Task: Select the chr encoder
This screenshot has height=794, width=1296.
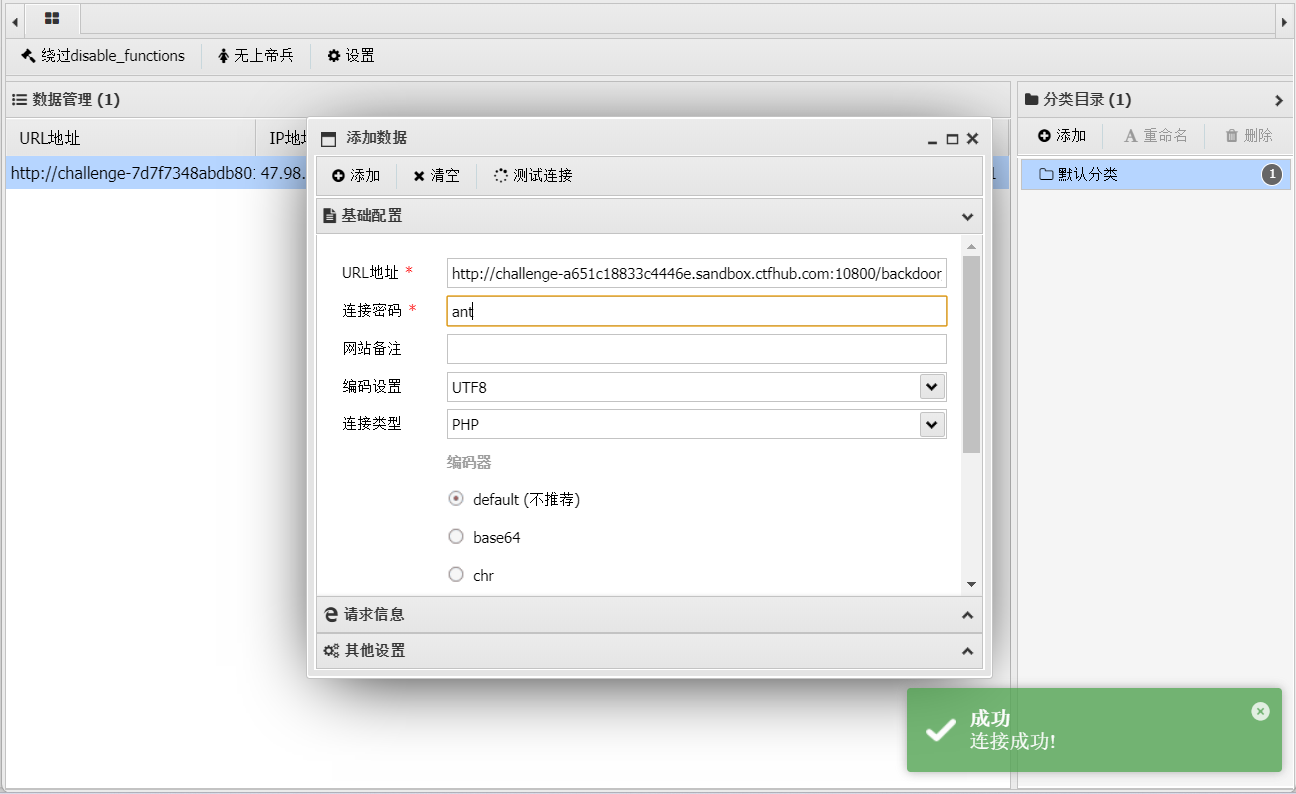Action: pyautogui.click(x=456, y=574)
